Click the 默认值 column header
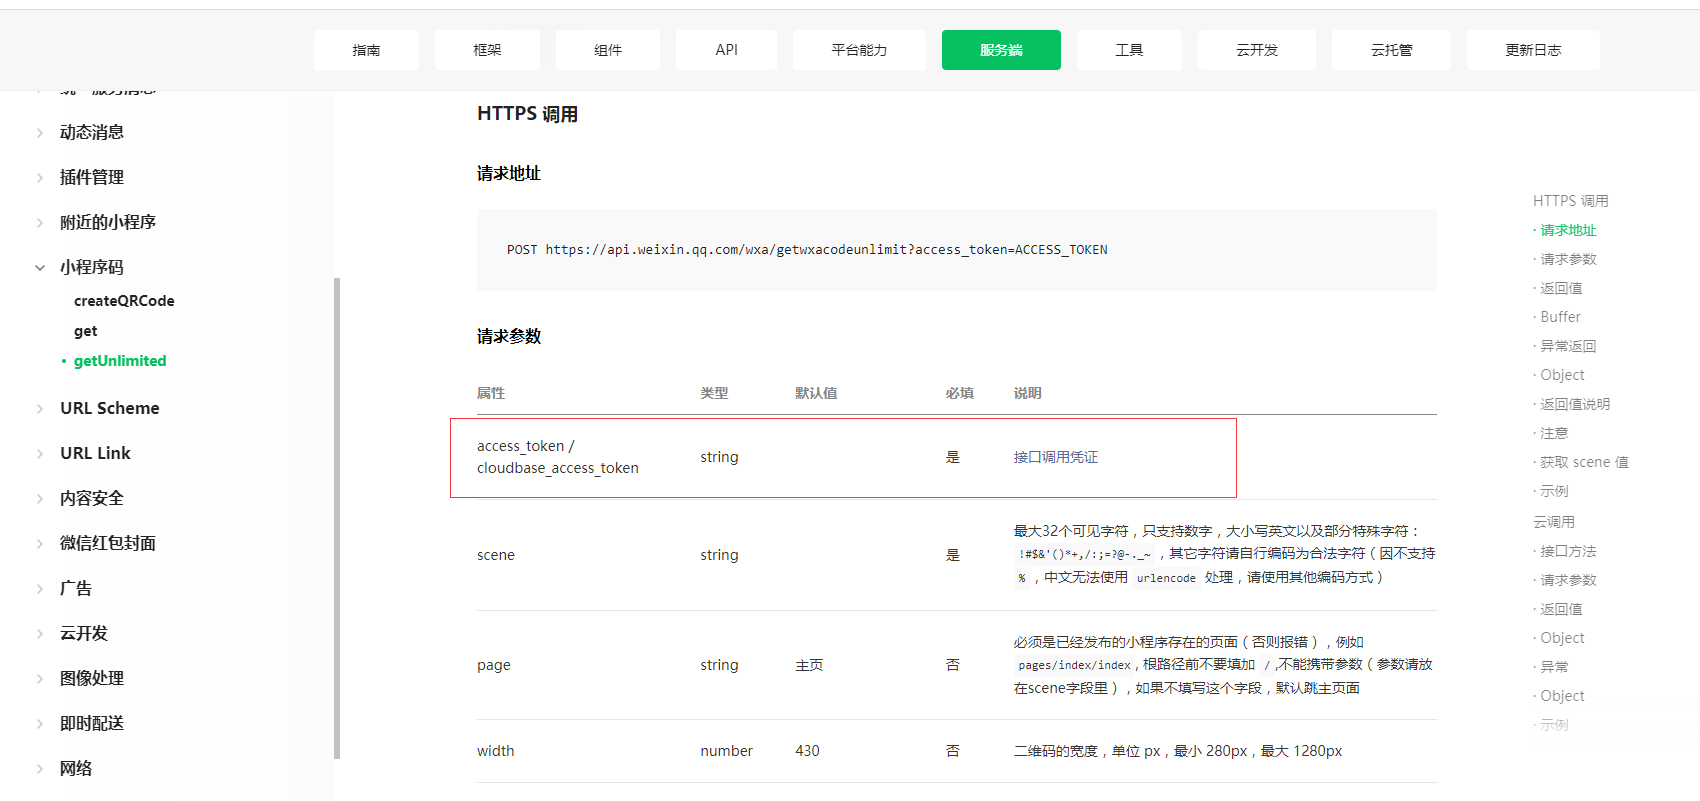Viewport: 1700px width, 801px height. tap(816, 393)
